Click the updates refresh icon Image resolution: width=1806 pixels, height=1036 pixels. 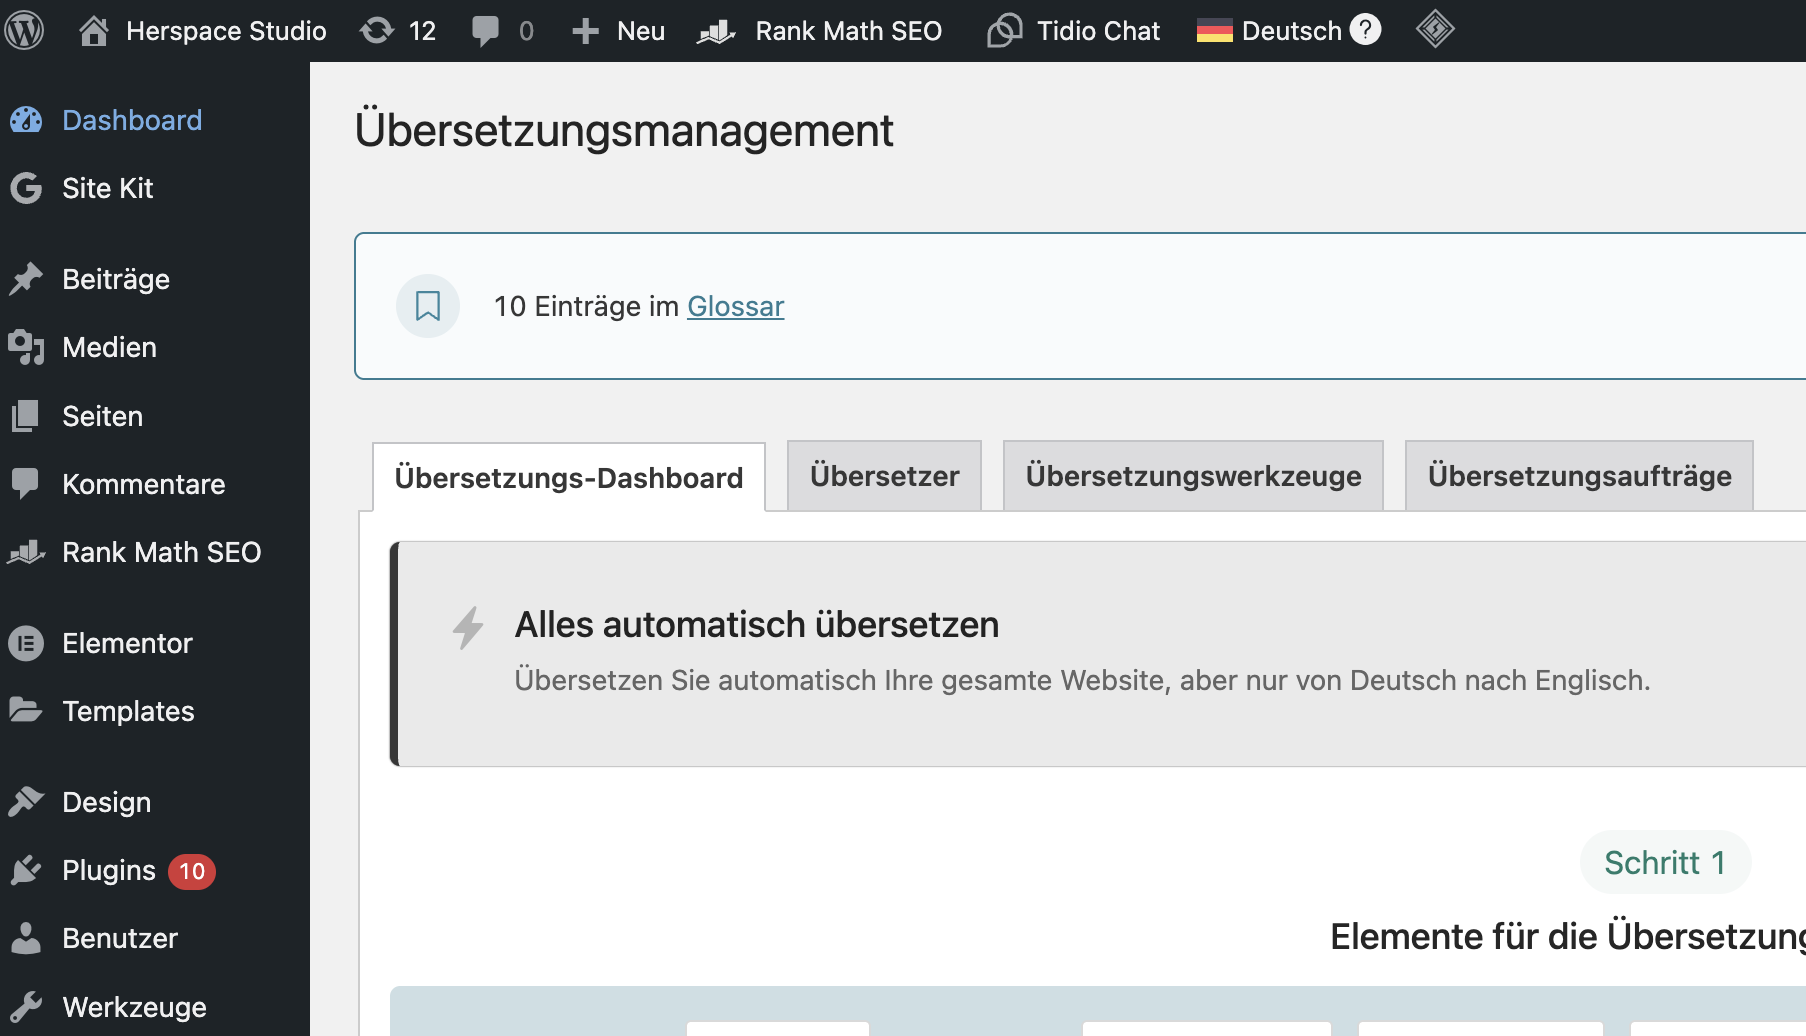[x=377, y=31]
